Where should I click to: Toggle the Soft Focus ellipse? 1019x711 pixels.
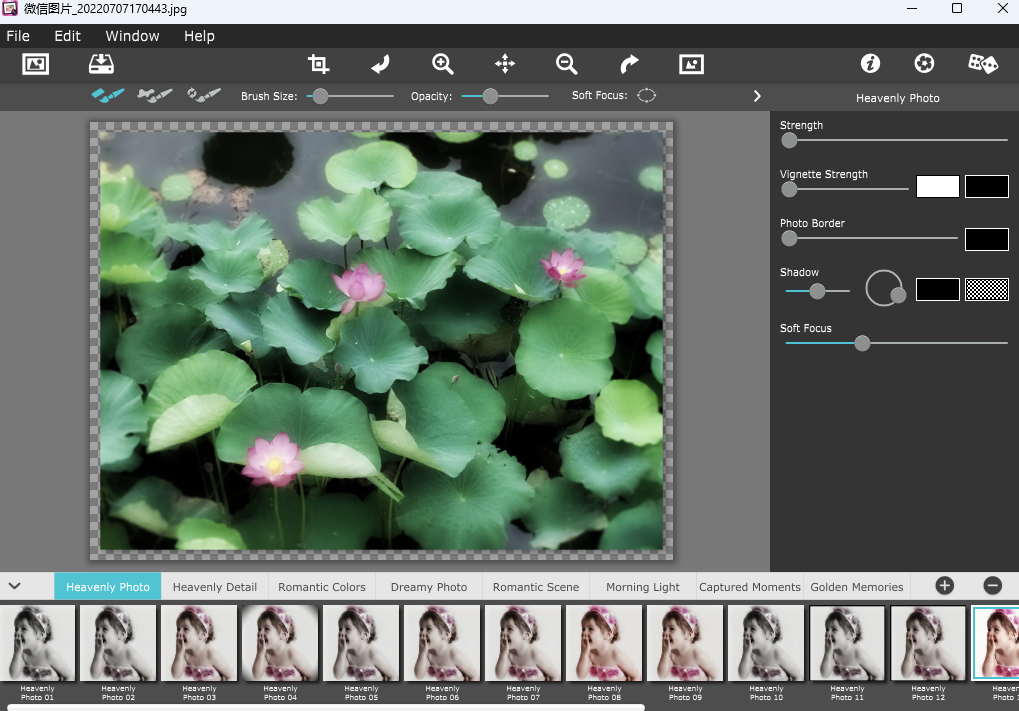(x=647, y=96)
